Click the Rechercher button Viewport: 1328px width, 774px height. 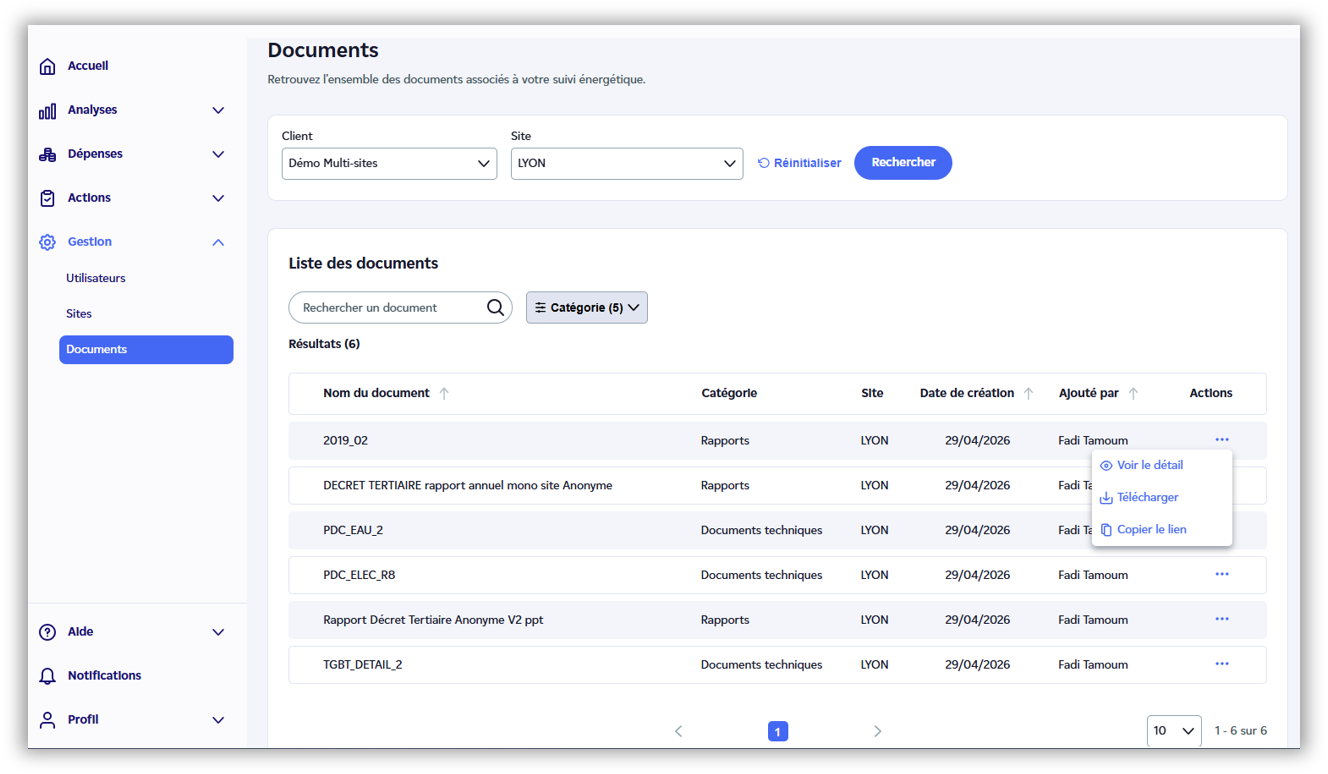click(x=903, y=163)
